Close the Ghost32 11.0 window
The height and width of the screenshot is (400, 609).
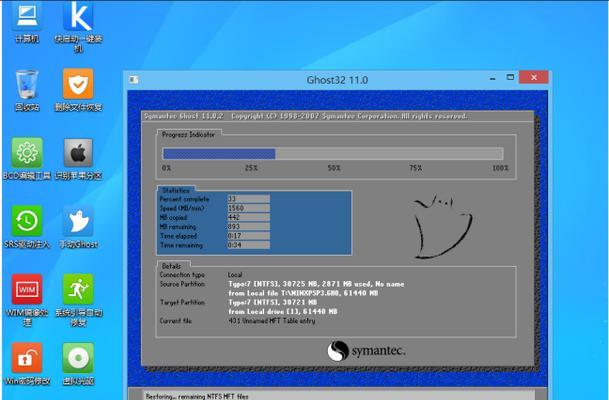(534, 77)
